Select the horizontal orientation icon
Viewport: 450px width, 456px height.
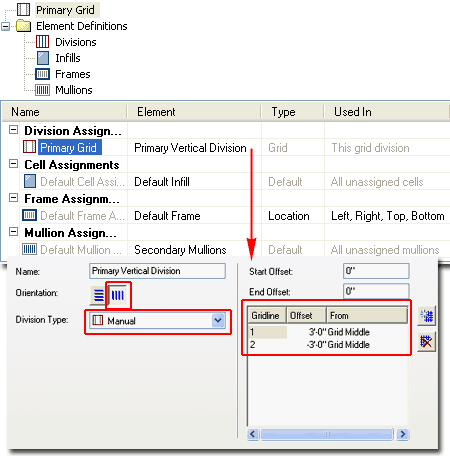tap(98, 295)
